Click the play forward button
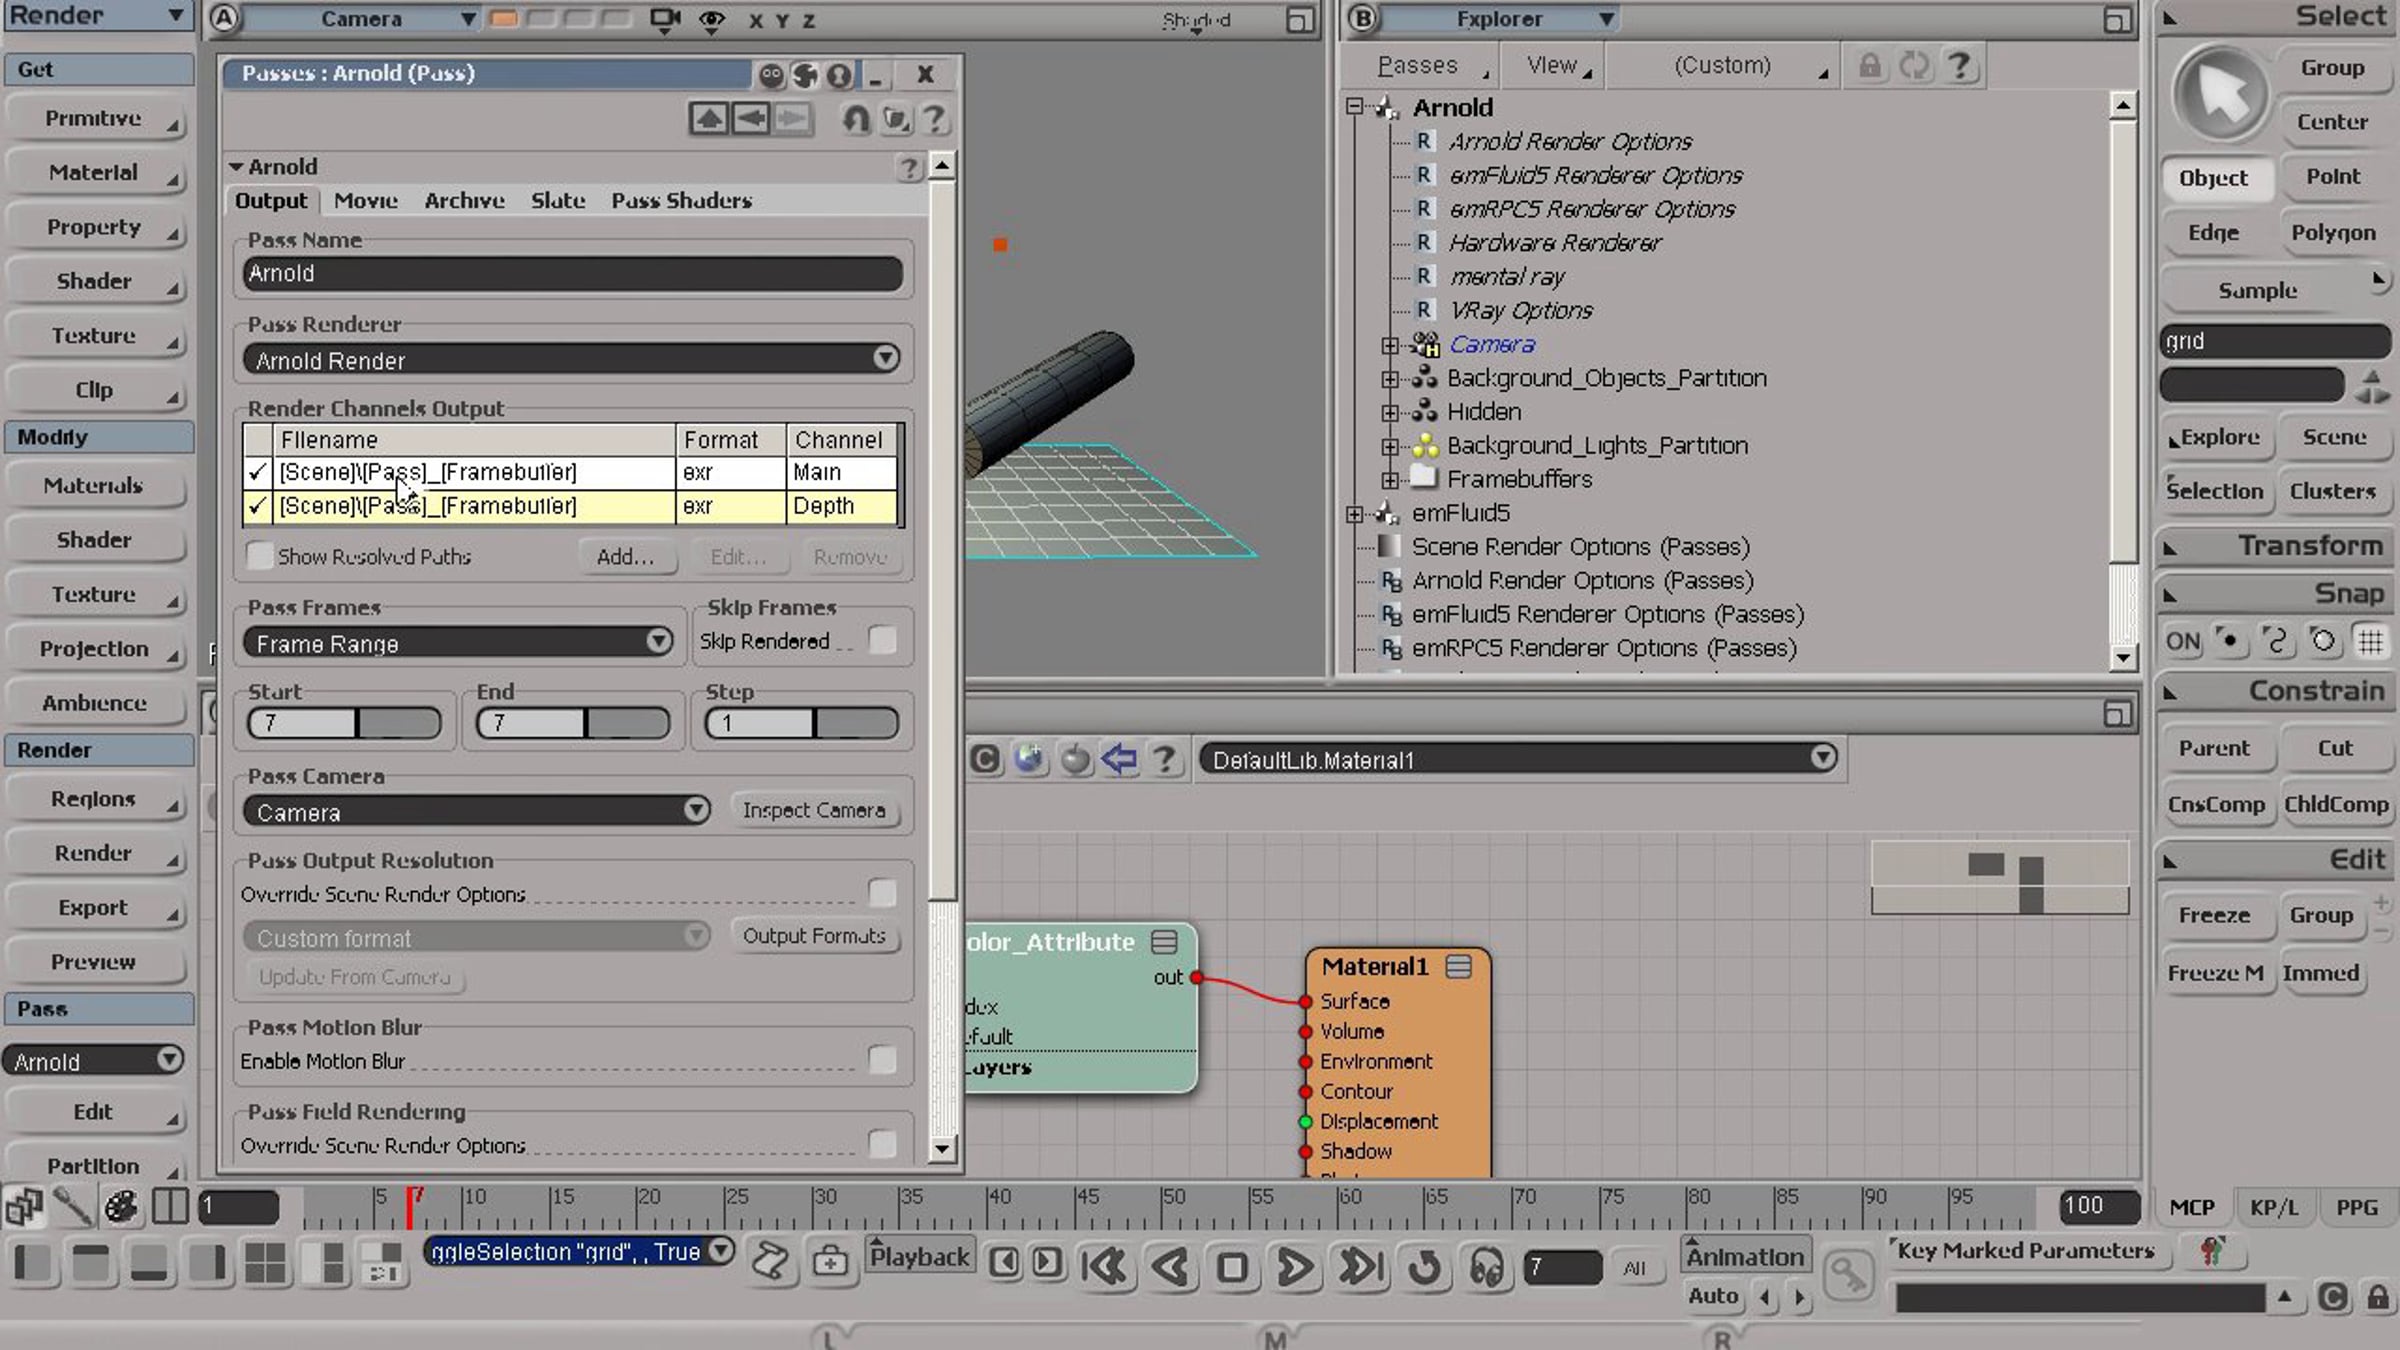2400x1350 pixels. point(1296,1267)
